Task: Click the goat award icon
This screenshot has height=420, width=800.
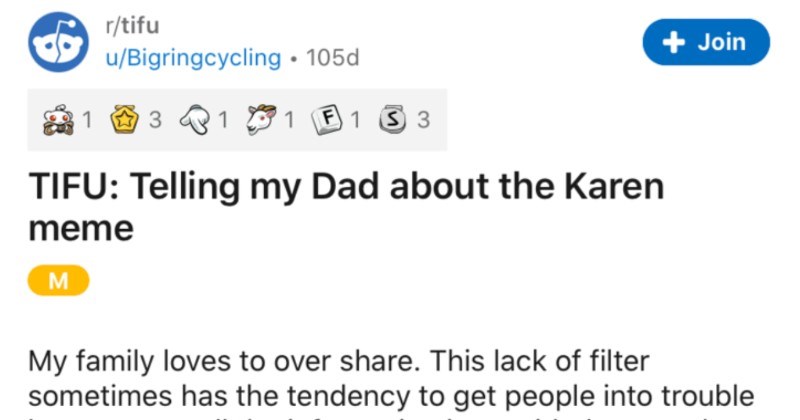Action: [262, 120]
